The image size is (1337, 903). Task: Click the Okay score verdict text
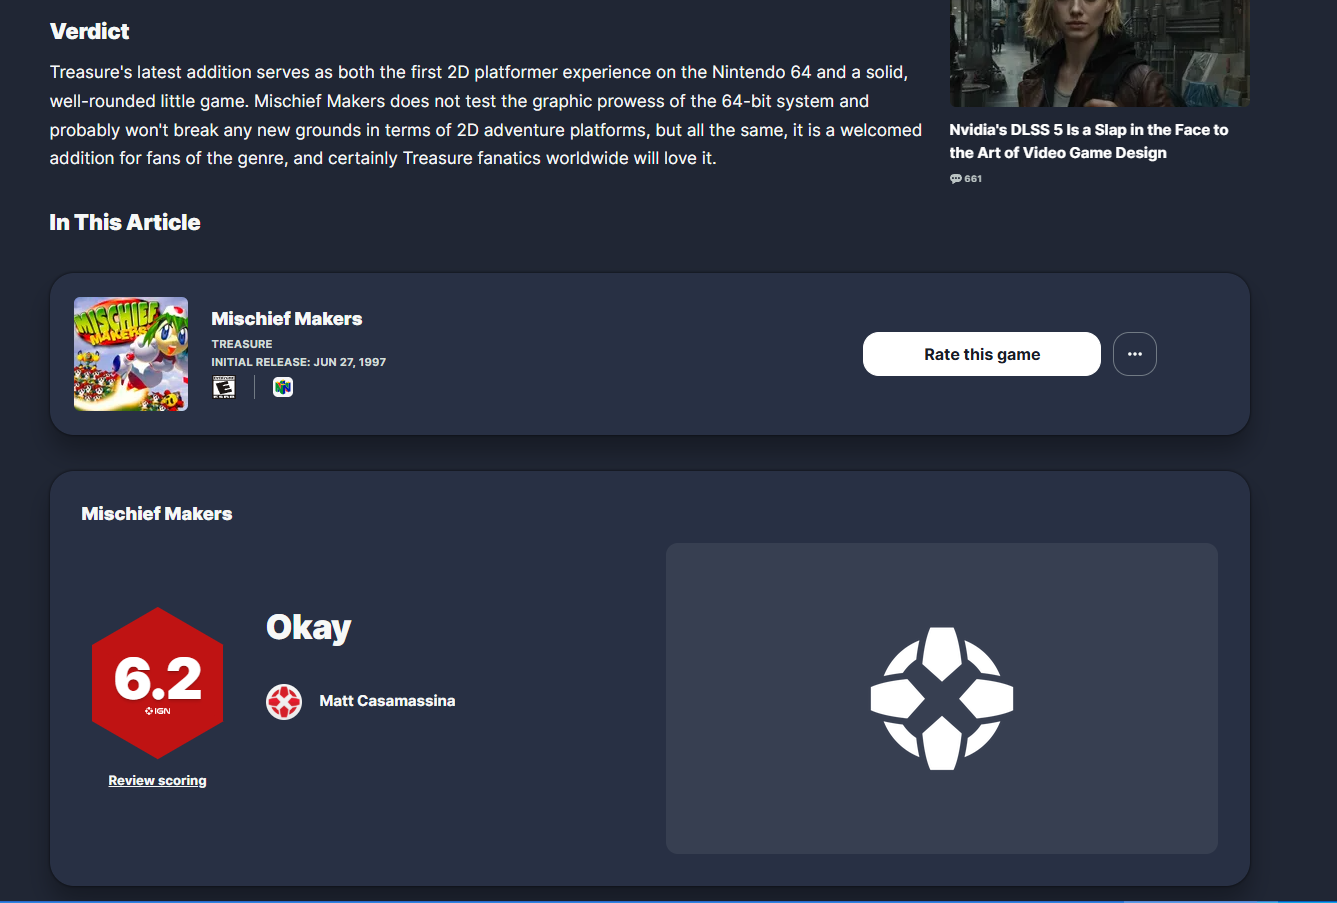click(x=309, y=627)
